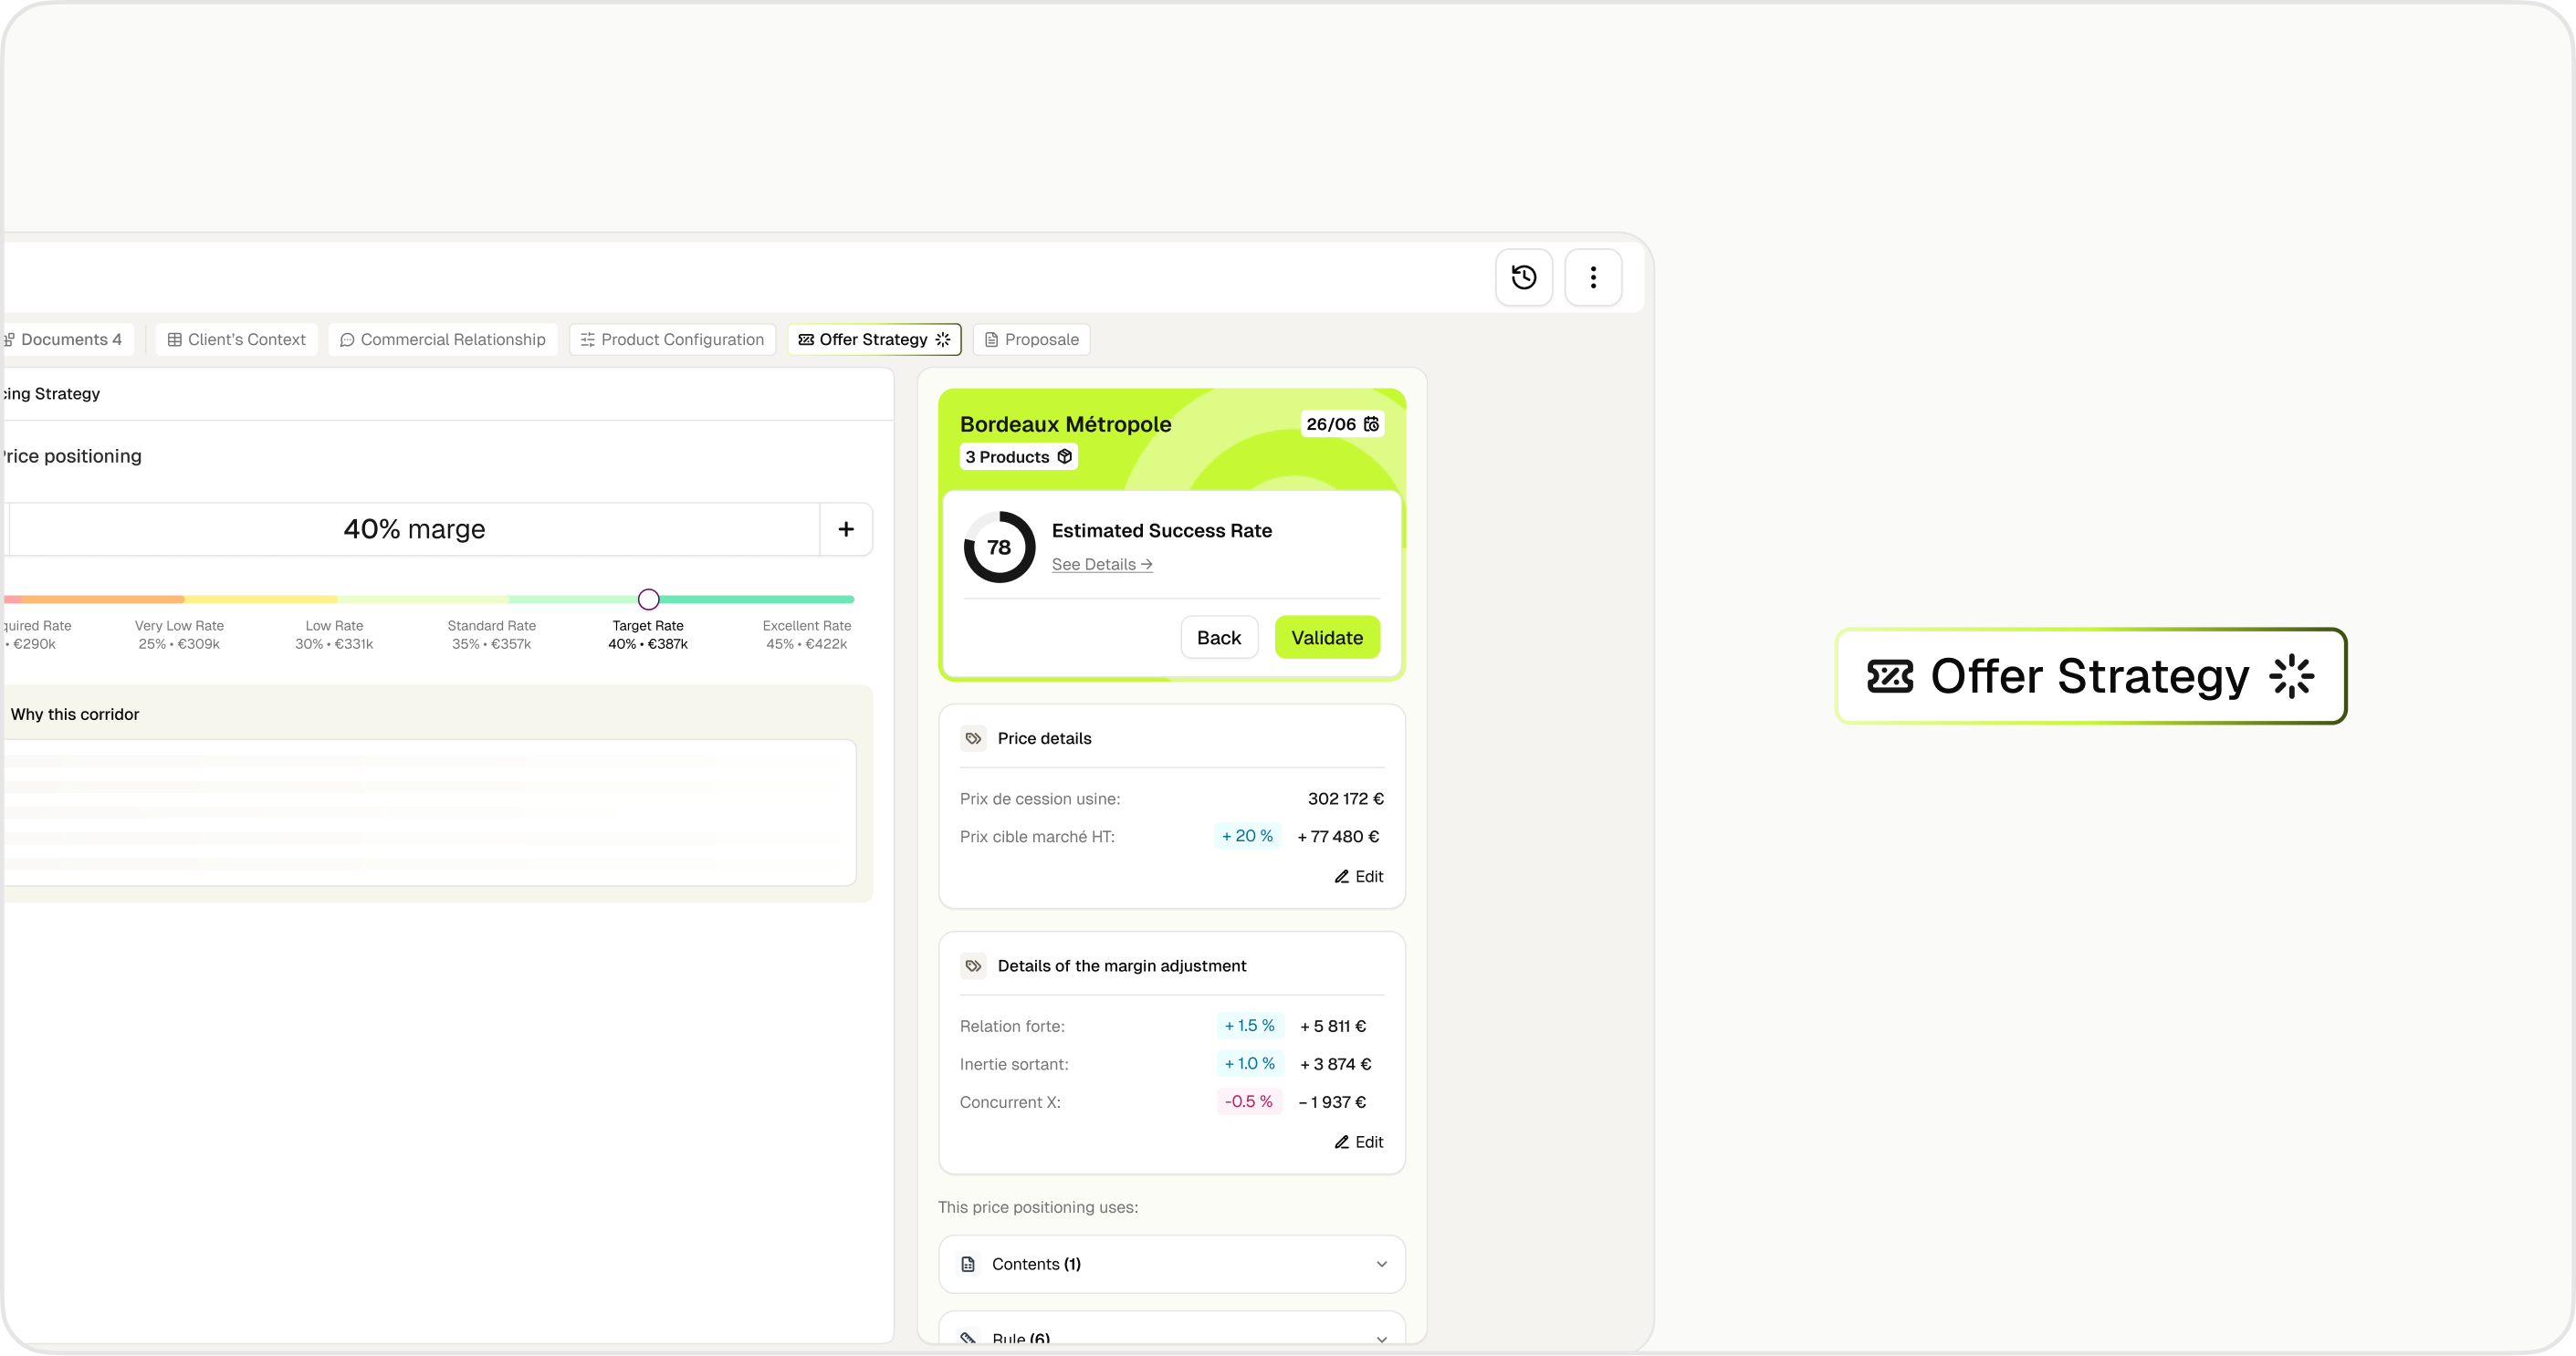The width and height of the screenshot is (2576, 1356).
Task: Click the -0.5 % Concurrent X badge
Action: pos(1248,1102)
